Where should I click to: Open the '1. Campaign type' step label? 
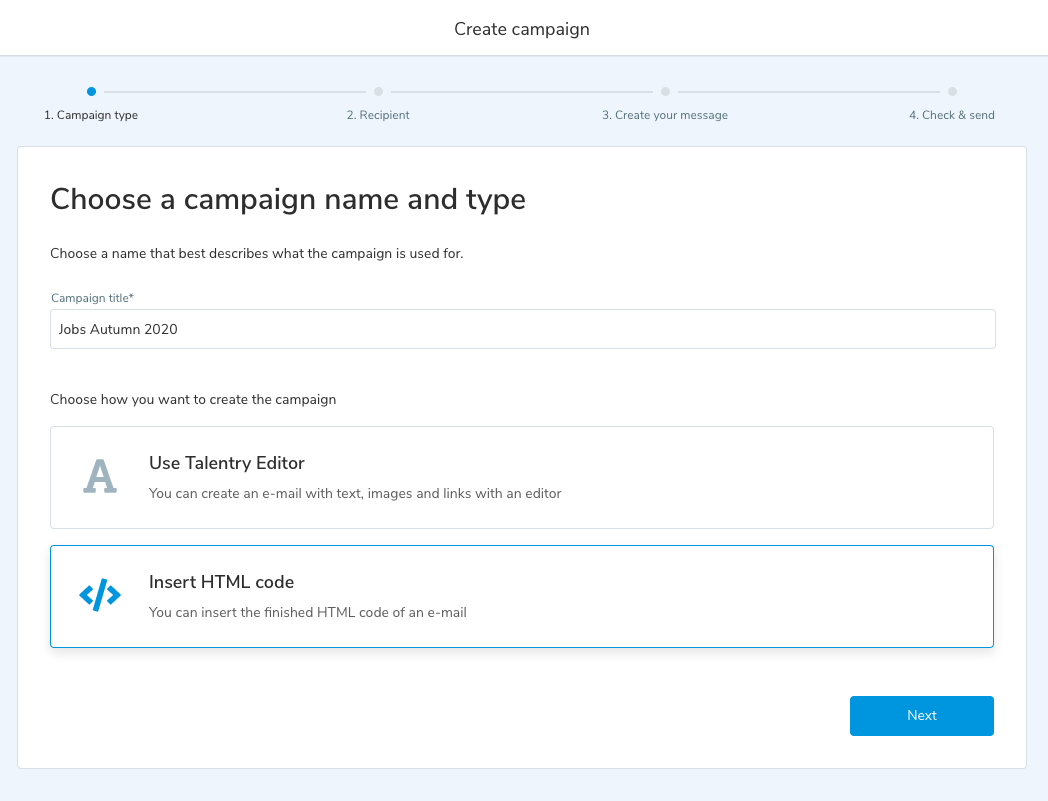coord(91,115)
